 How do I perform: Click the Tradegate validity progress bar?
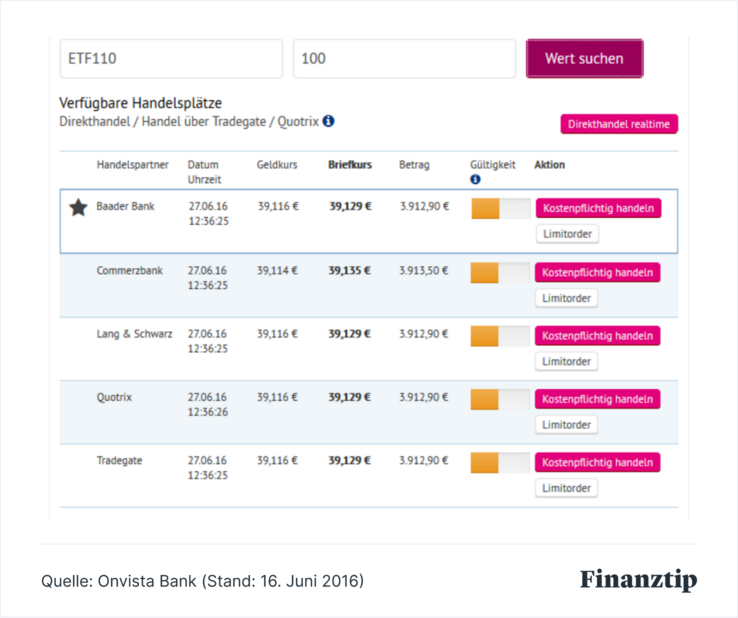point(500,463)
